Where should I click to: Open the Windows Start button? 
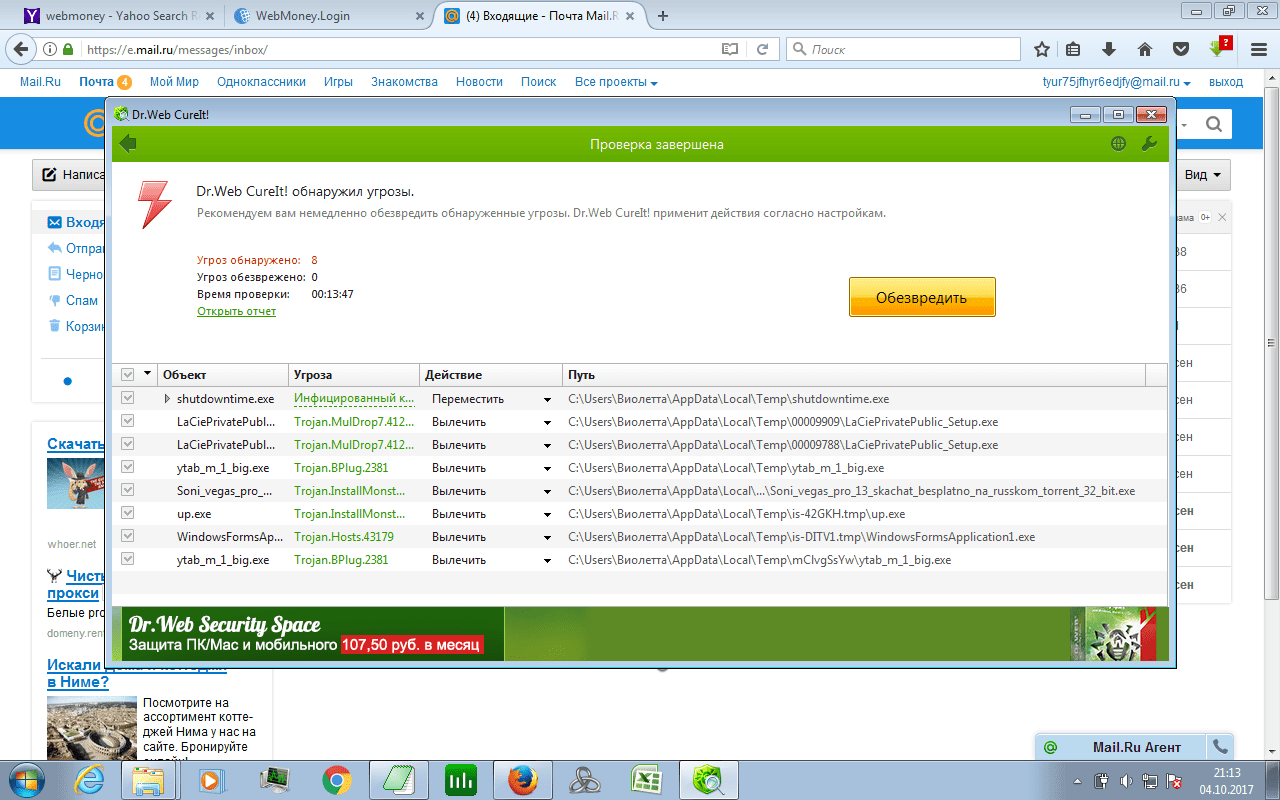click(x=25, y=779)
